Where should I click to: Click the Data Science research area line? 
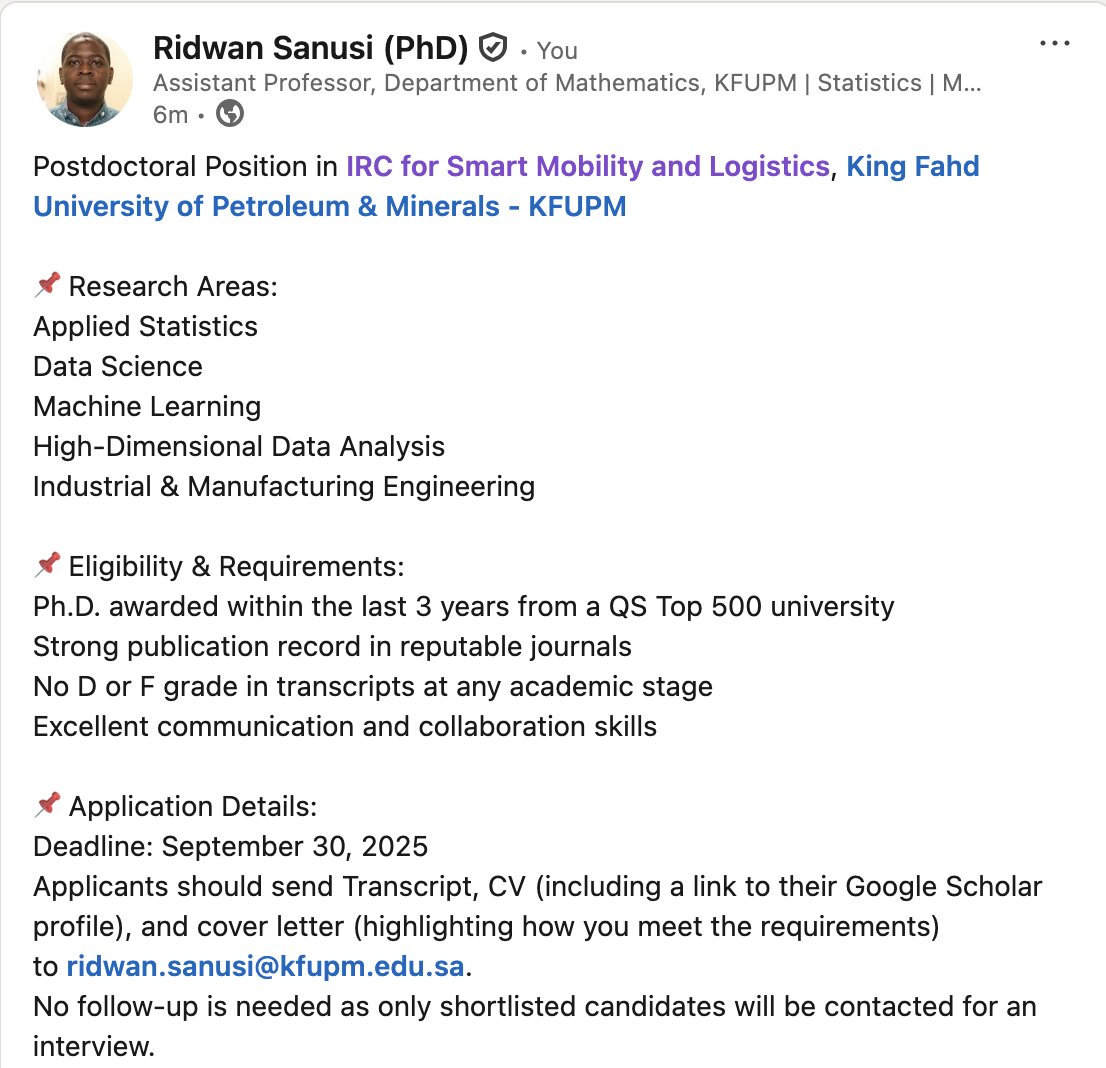[x=118, y=367]
